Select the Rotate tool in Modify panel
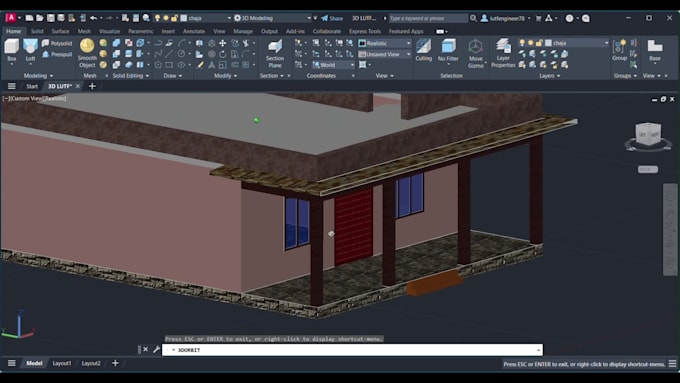680x383 pixels. click(222, 54)
